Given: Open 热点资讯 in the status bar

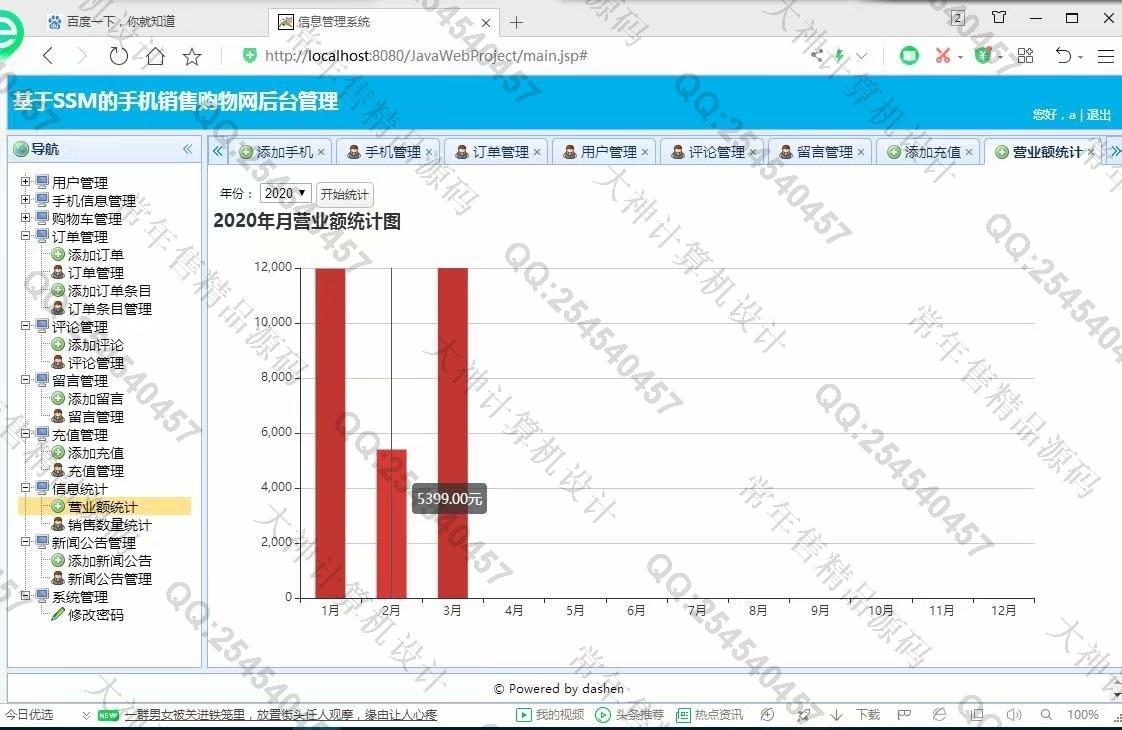Looking at the screenshot, I should [710, 714].
